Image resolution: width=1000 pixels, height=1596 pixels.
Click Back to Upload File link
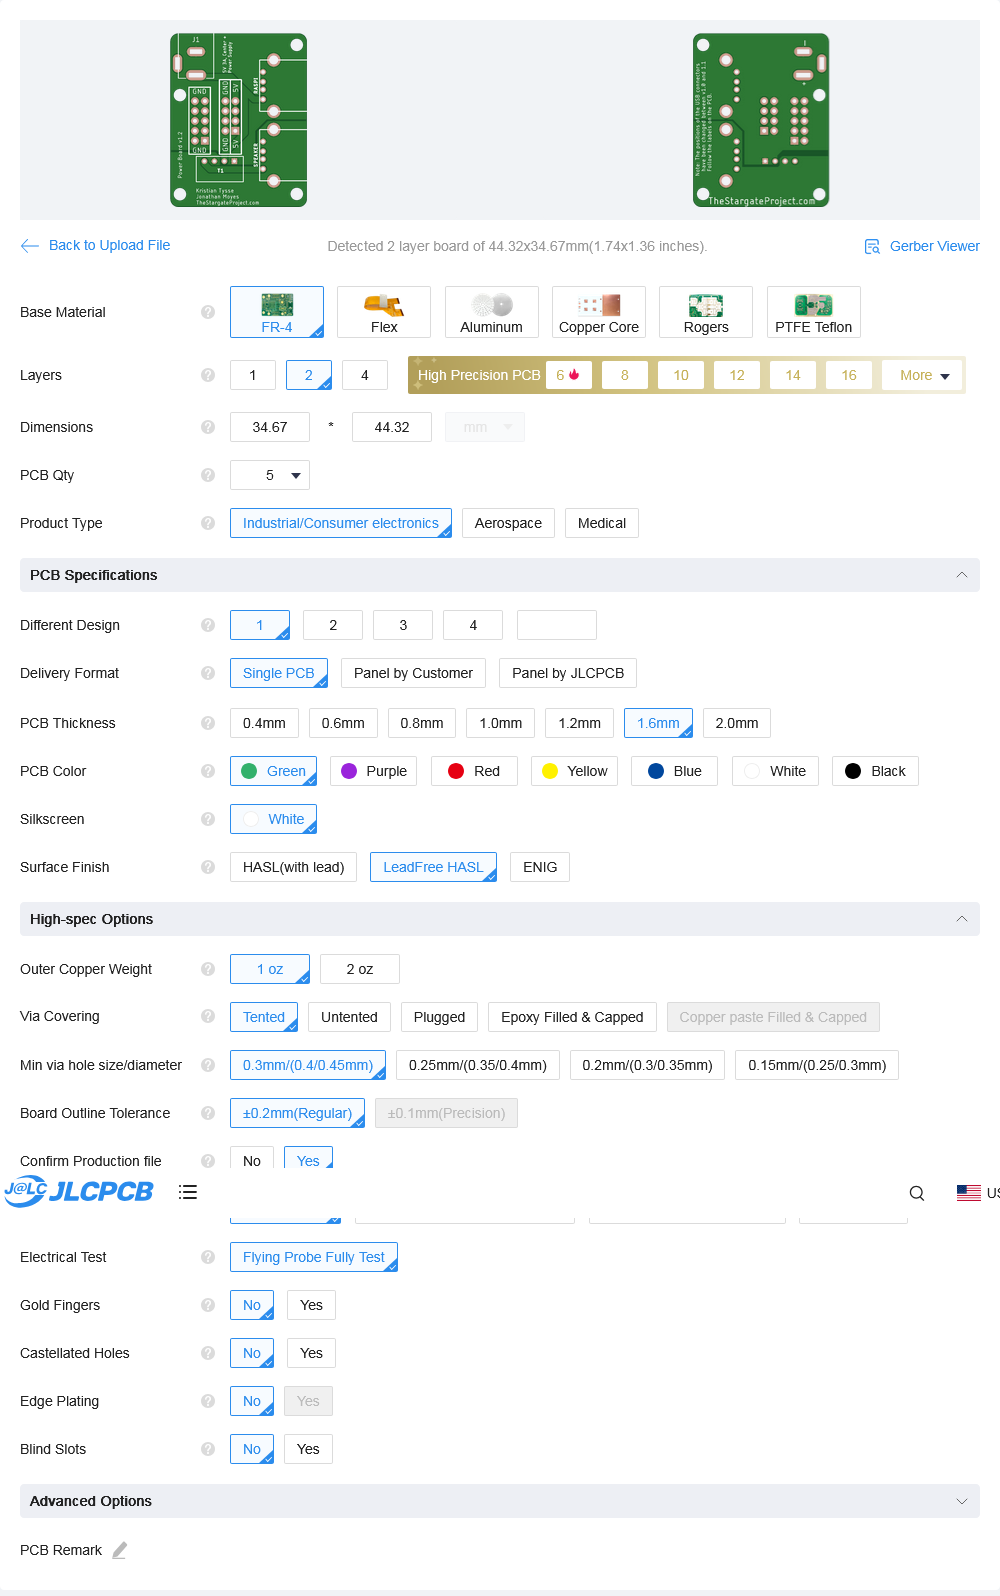pos(109,245)
